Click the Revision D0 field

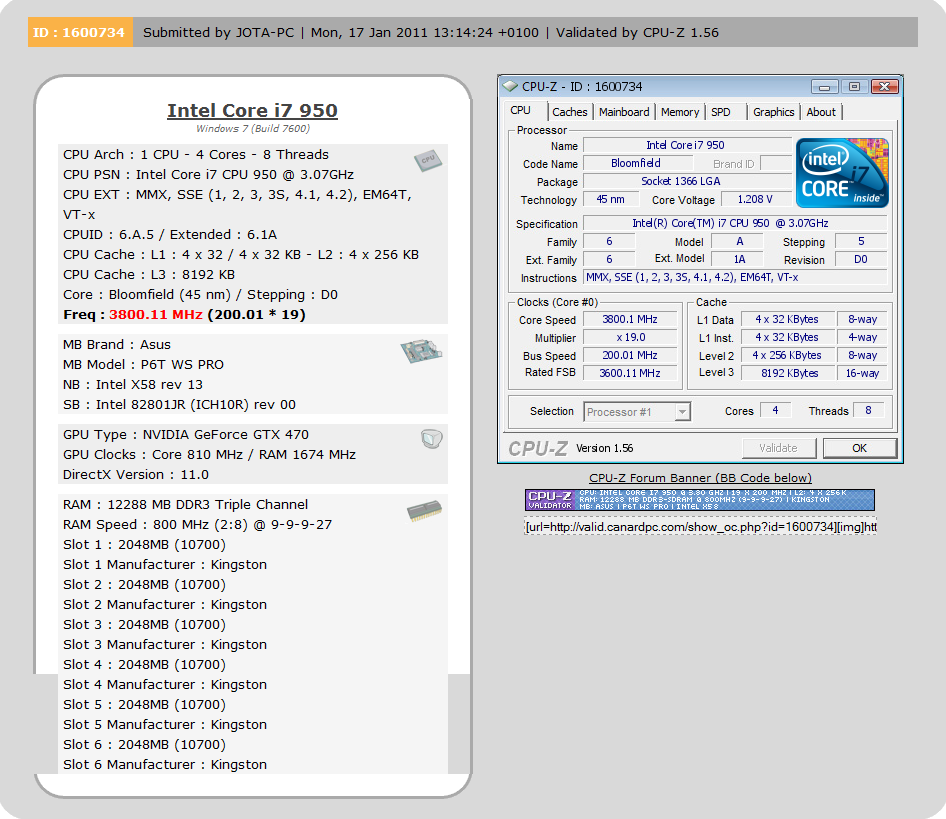[x=861, y=260]
